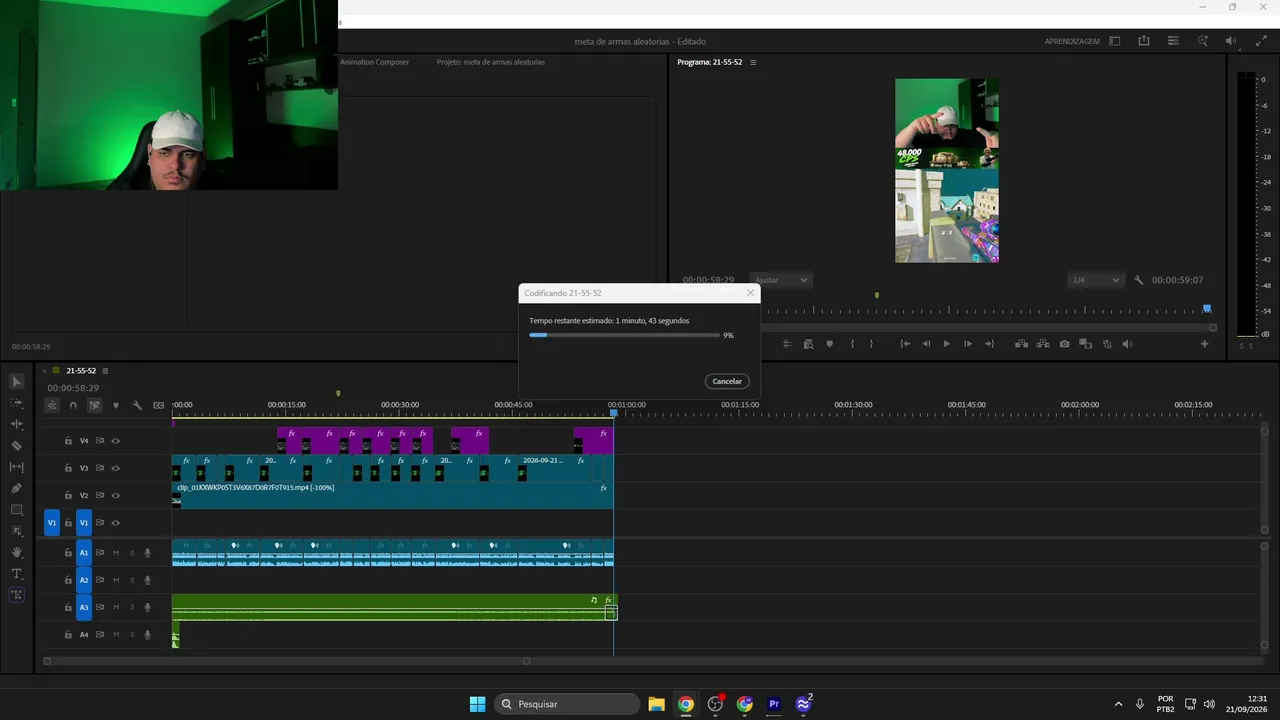The height and width of the screenshot is (720, 1280).
Task: Click the Export Frame camera icon
Action: pos(1064,344)
